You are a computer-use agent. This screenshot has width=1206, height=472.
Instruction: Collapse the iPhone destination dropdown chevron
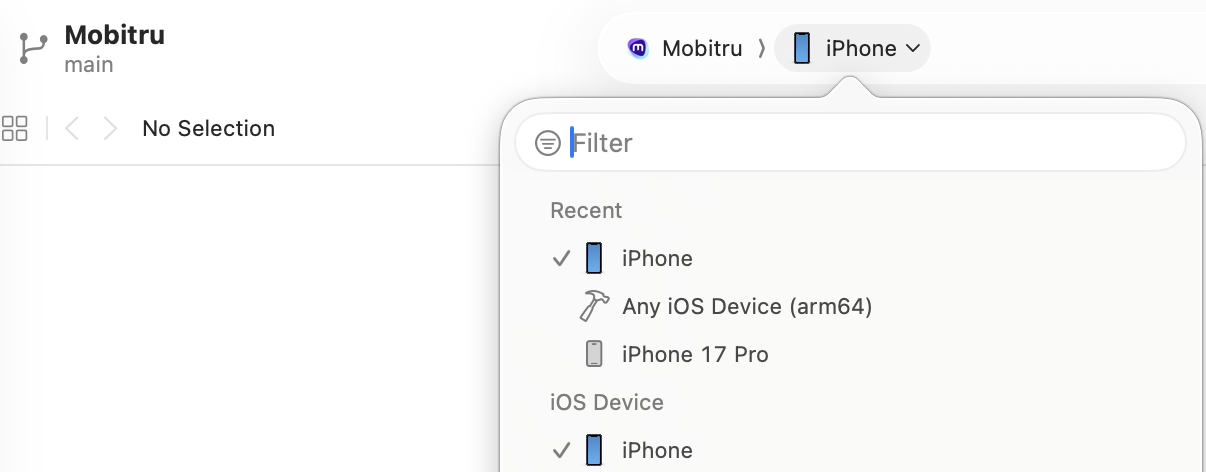pos(912,48)
